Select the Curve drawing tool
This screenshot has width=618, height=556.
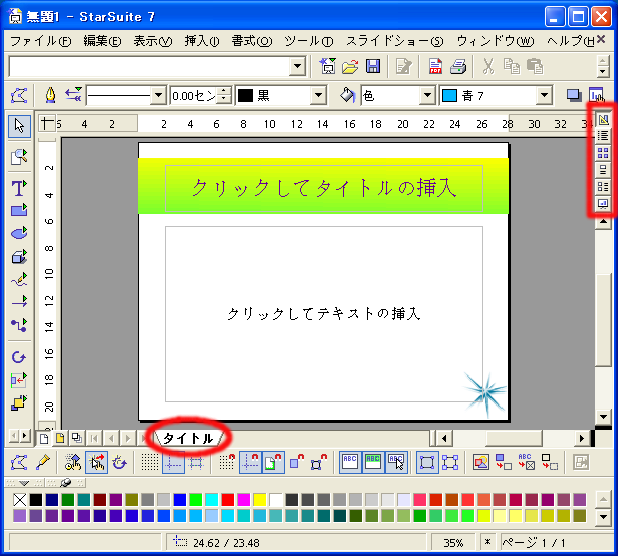tap(19, 280)
